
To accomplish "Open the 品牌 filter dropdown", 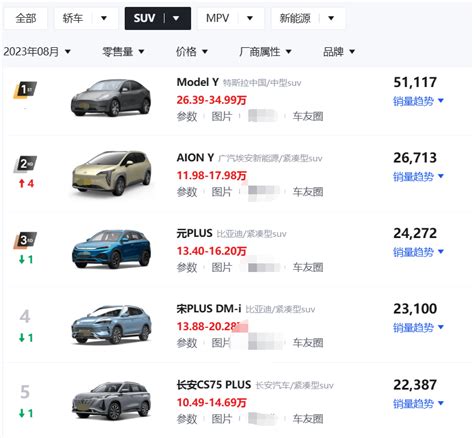I will (x=339, y=52).
